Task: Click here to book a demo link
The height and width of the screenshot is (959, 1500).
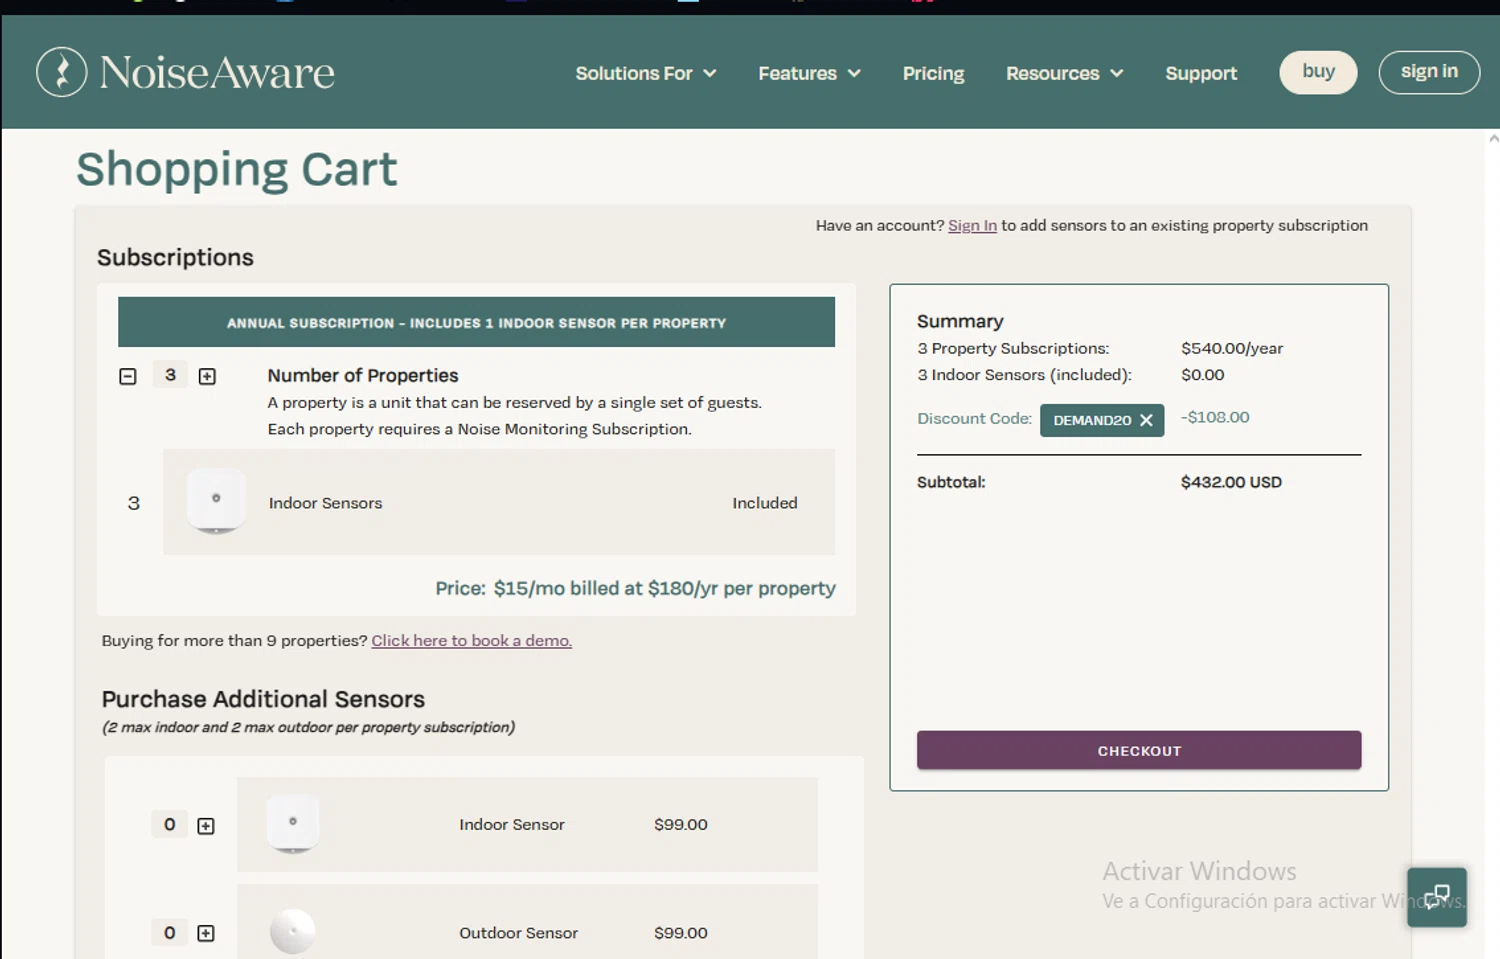Action: pos(472,641)
